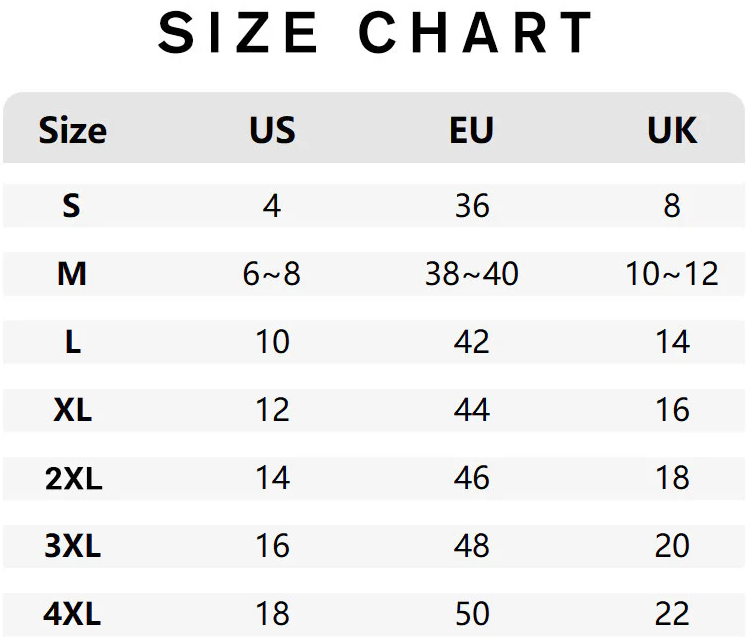This screenshot has width=746, height=638.
Task: Select the L size row label
Action: 72,342
